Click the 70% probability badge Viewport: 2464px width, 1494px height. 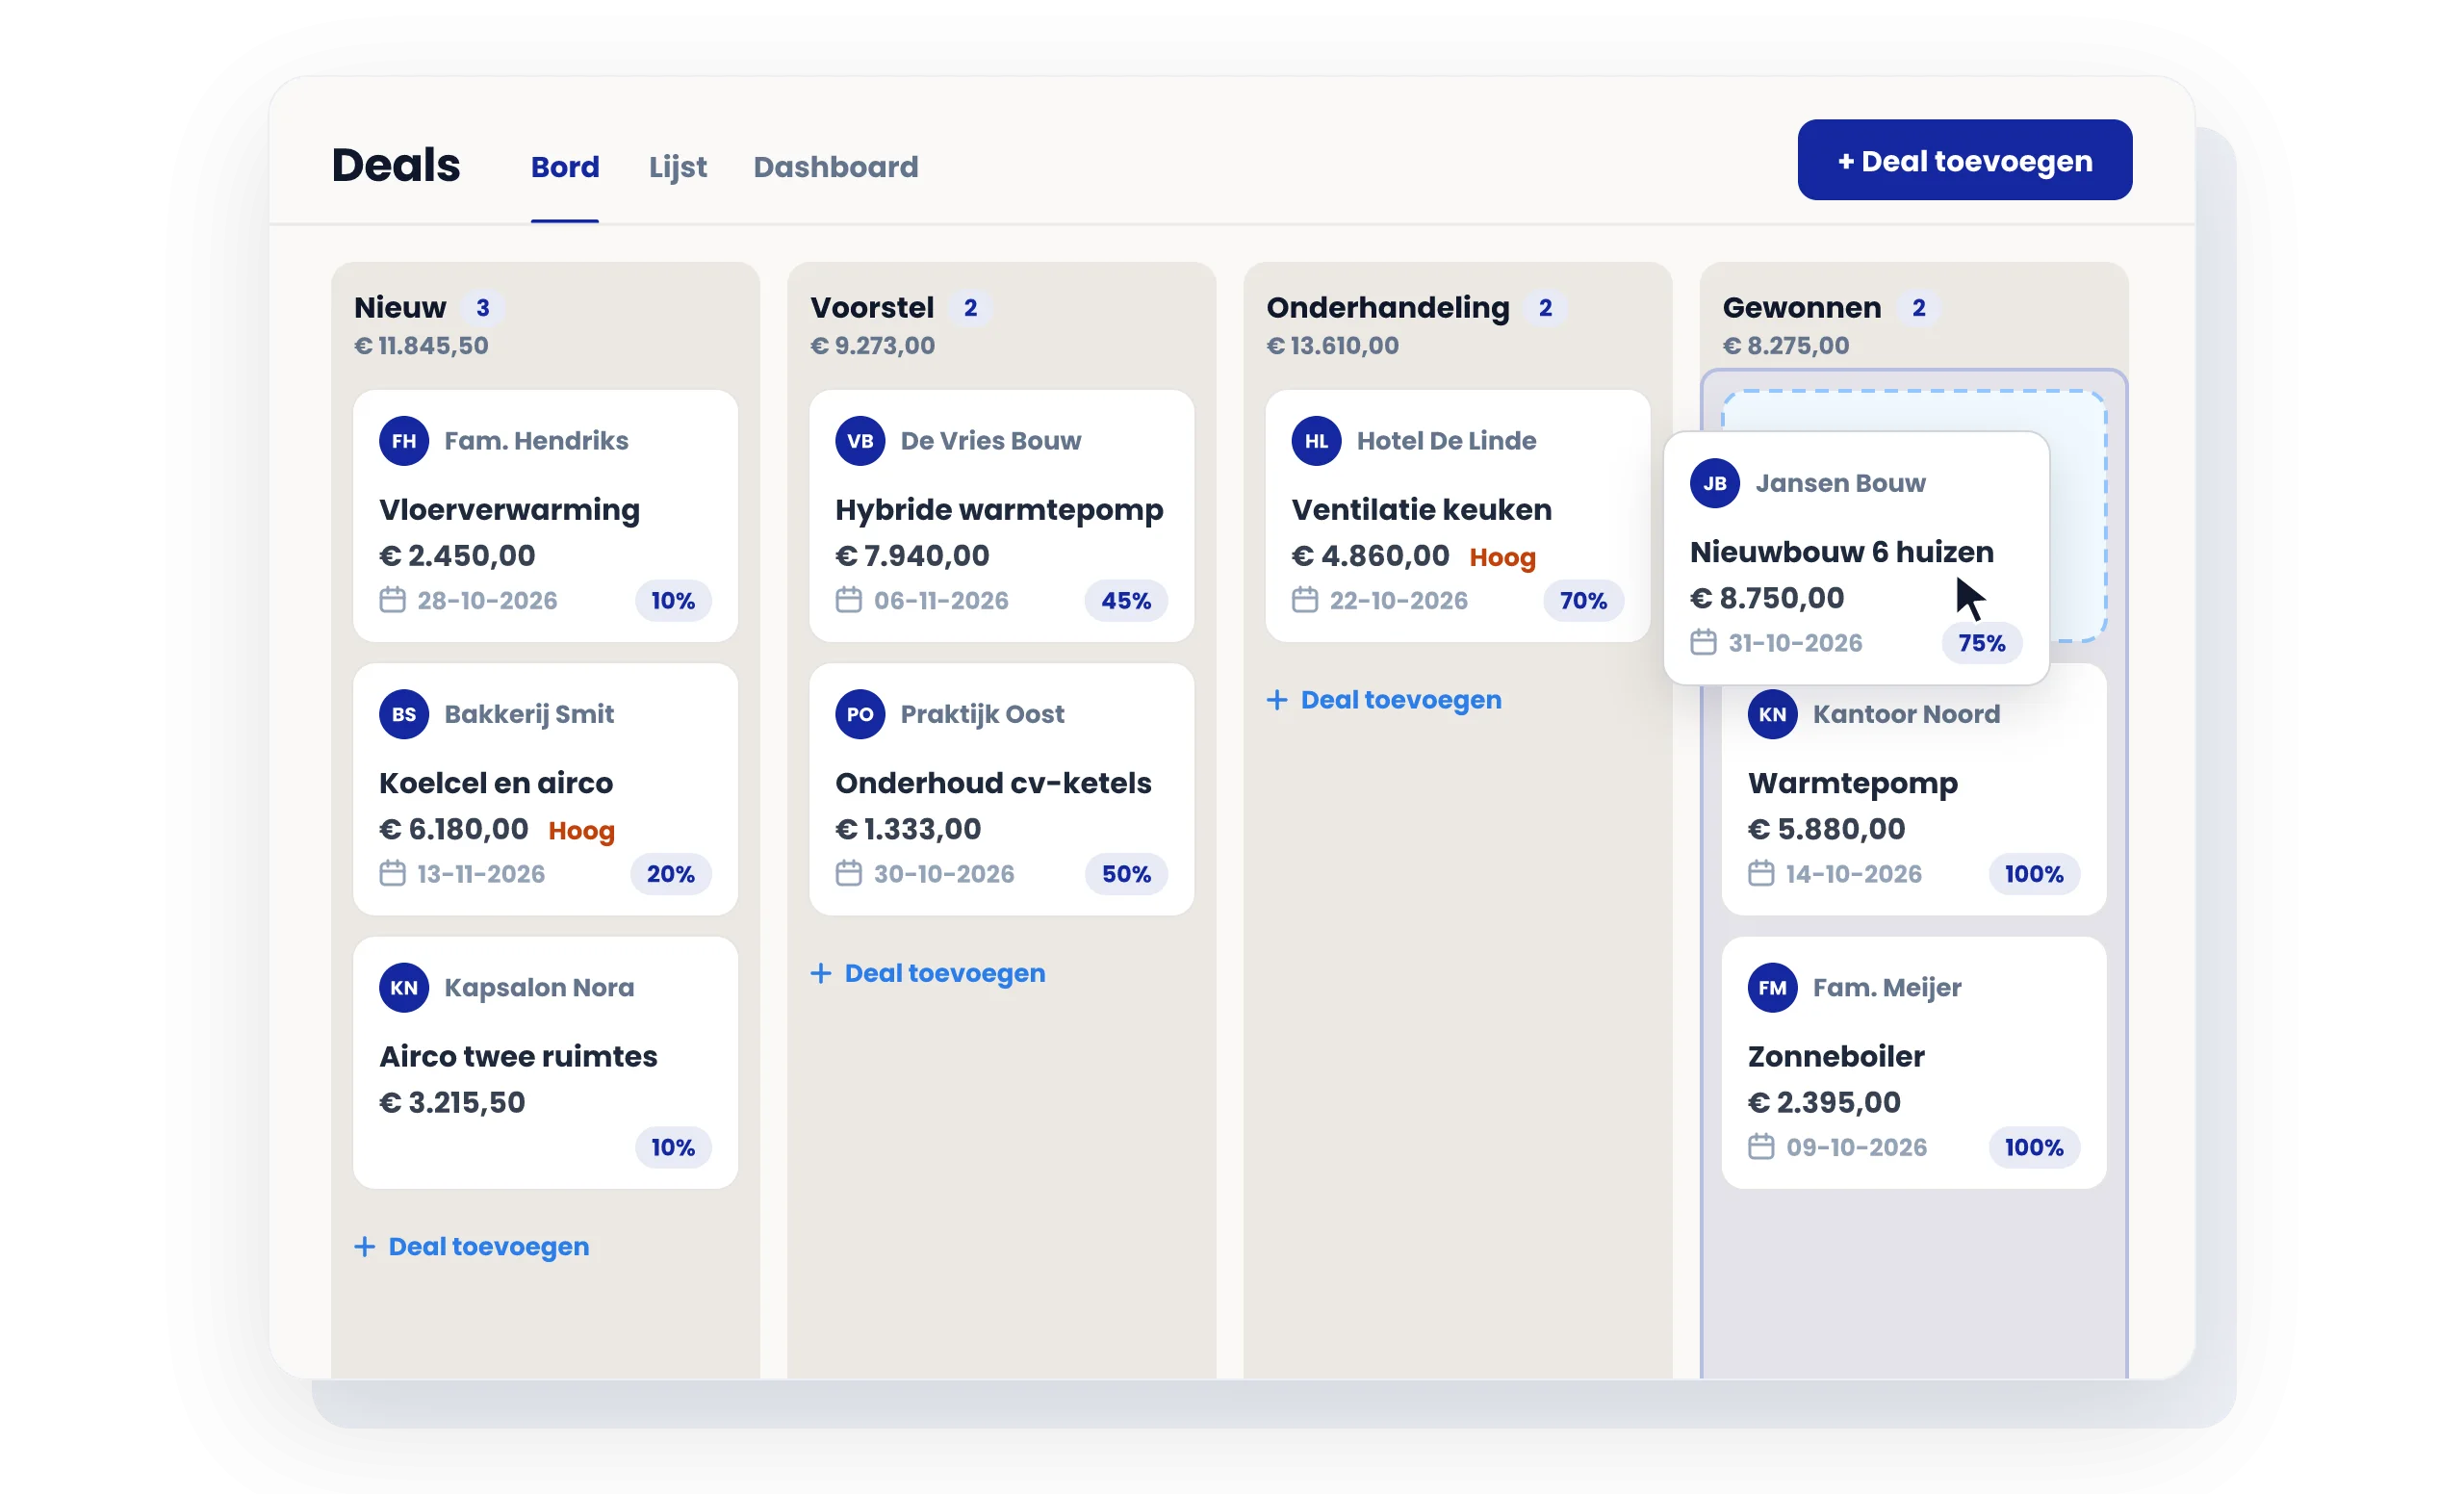point(1583,600)
